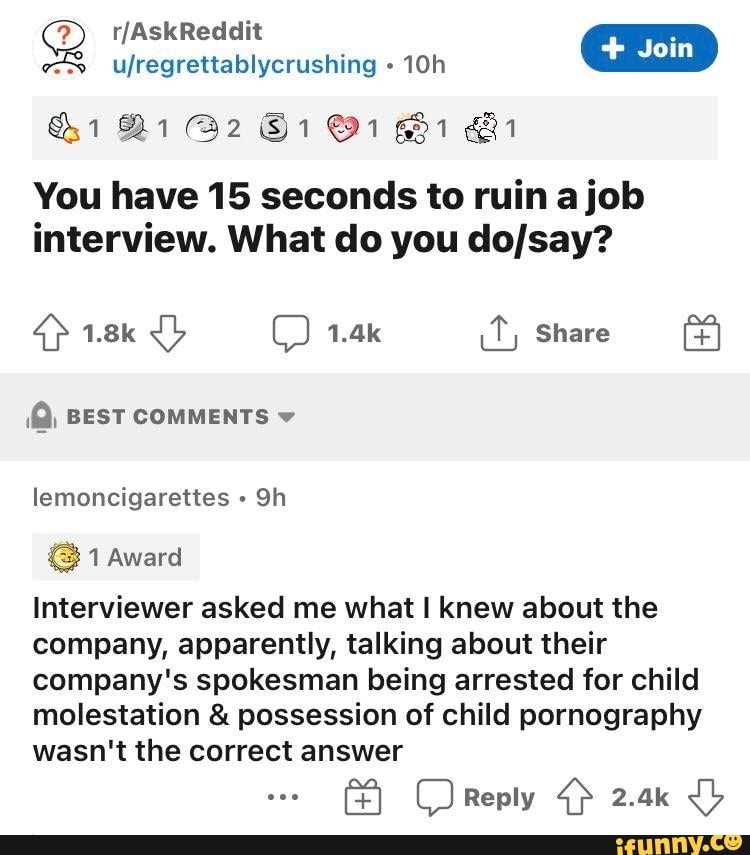Click the hugging Snoo award icon
750x855 pixels.
coord(480,127)
